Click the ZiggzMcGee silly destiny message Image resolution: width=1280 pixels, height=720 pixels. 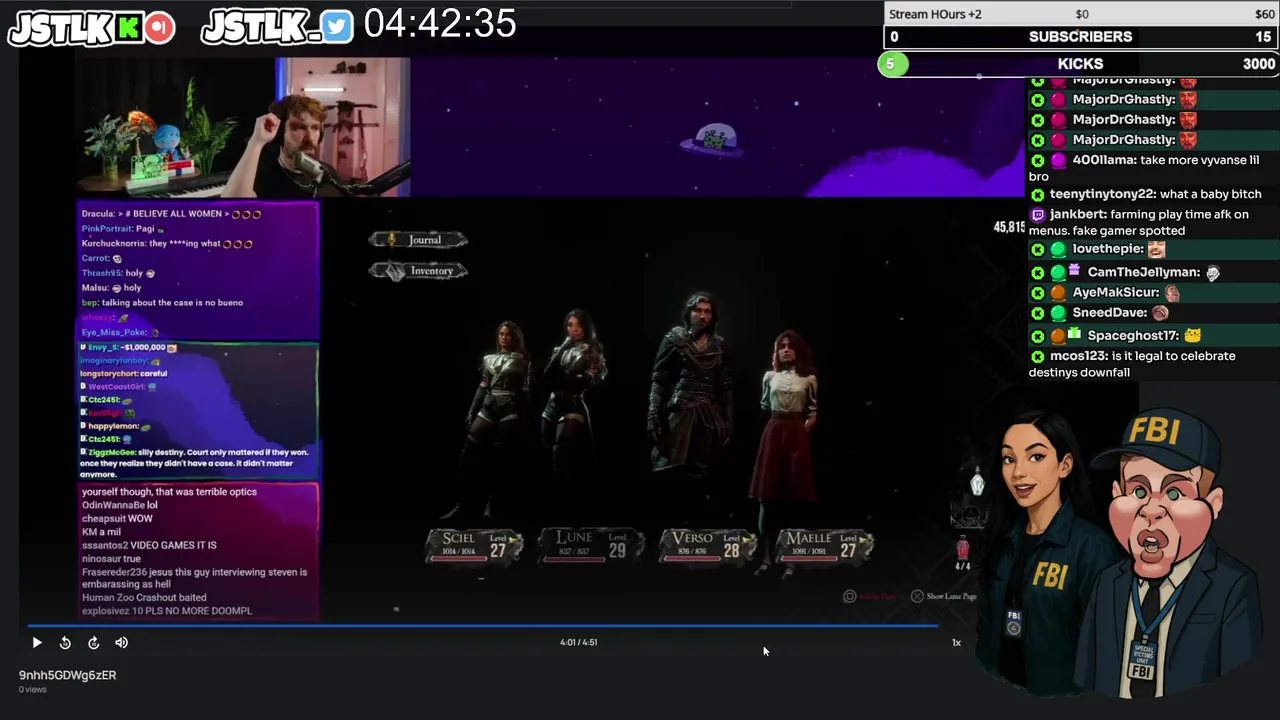click(194, 463)
